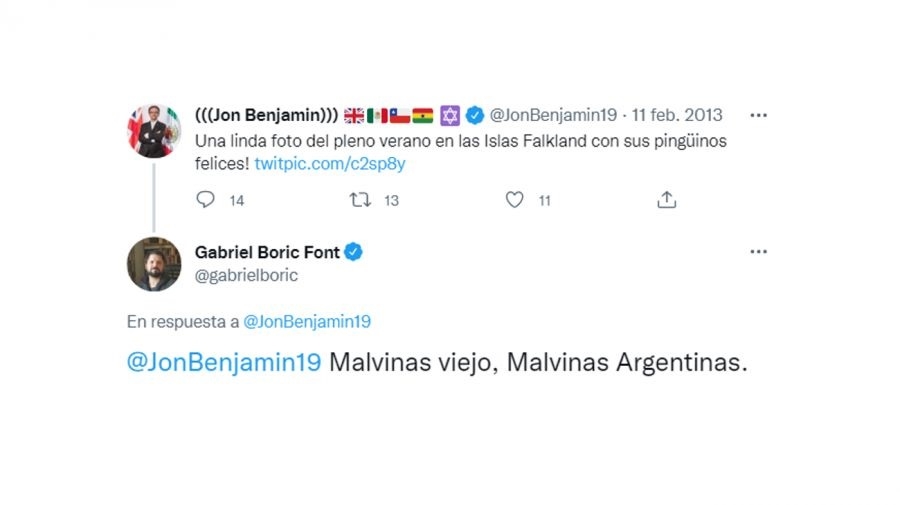Click @JonBenjamin19 in the 'En respuesta a' line
The height and width of the screenshot is (505, 900).
pos(307,322)
